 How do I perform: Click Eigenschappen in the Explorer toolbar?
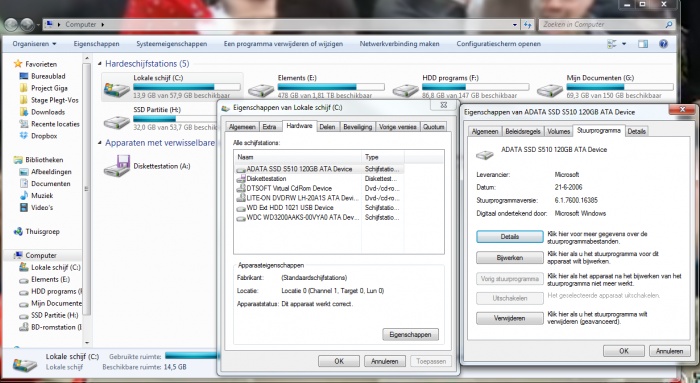point(96,44)
